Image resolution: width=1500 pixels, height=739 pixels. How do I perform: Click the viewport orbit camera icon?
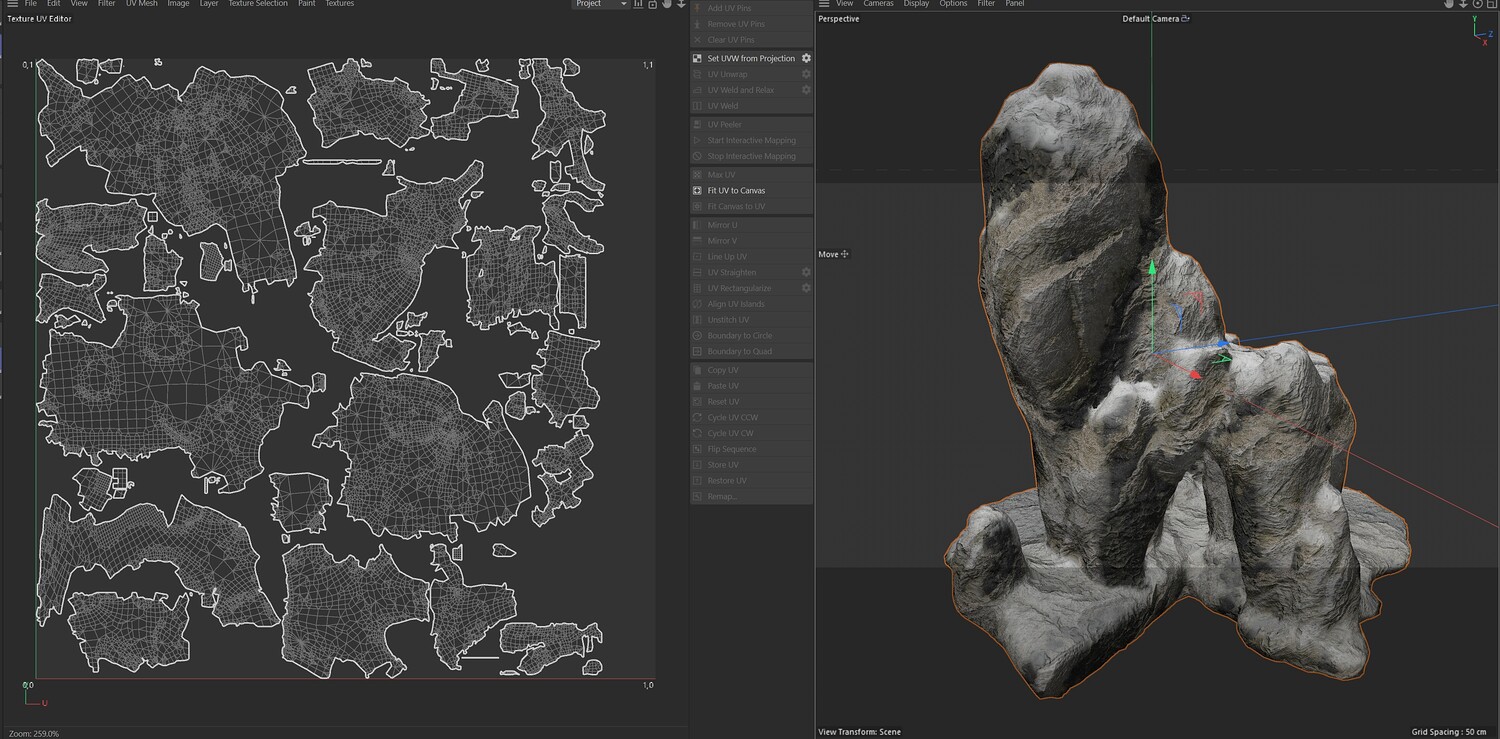click(x=1477, y=4)
